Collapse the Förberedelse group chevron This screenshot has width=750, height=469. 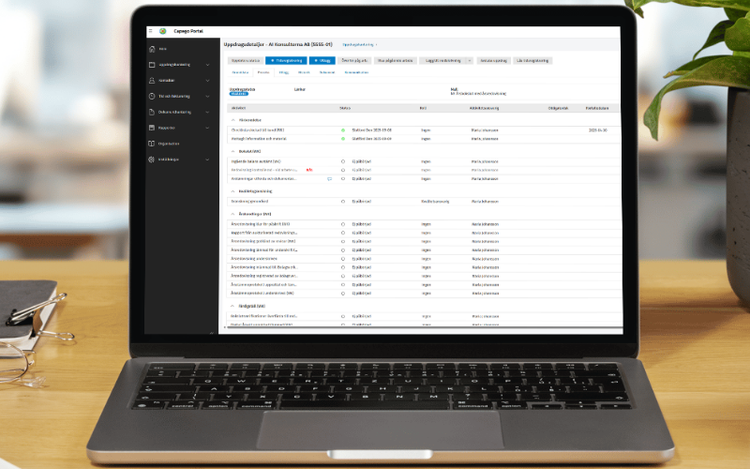coord(233,119)
